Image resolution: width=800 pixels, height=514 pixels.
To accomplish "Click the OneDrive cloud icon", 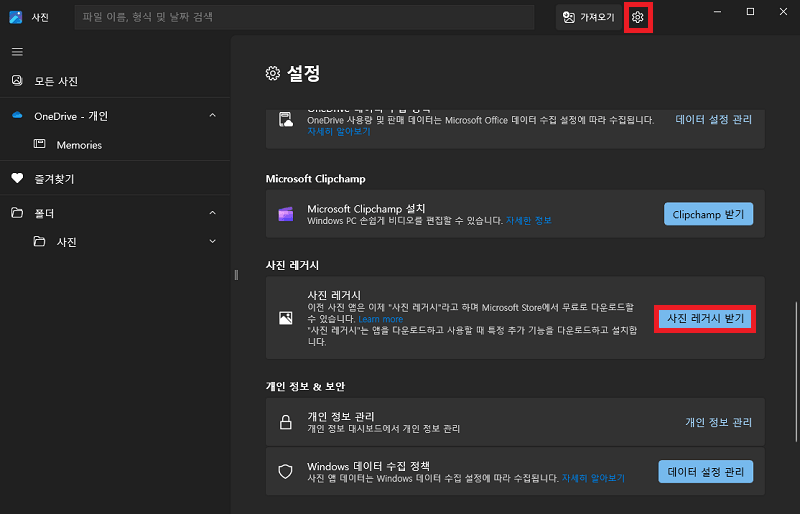I will pos(17,115).
